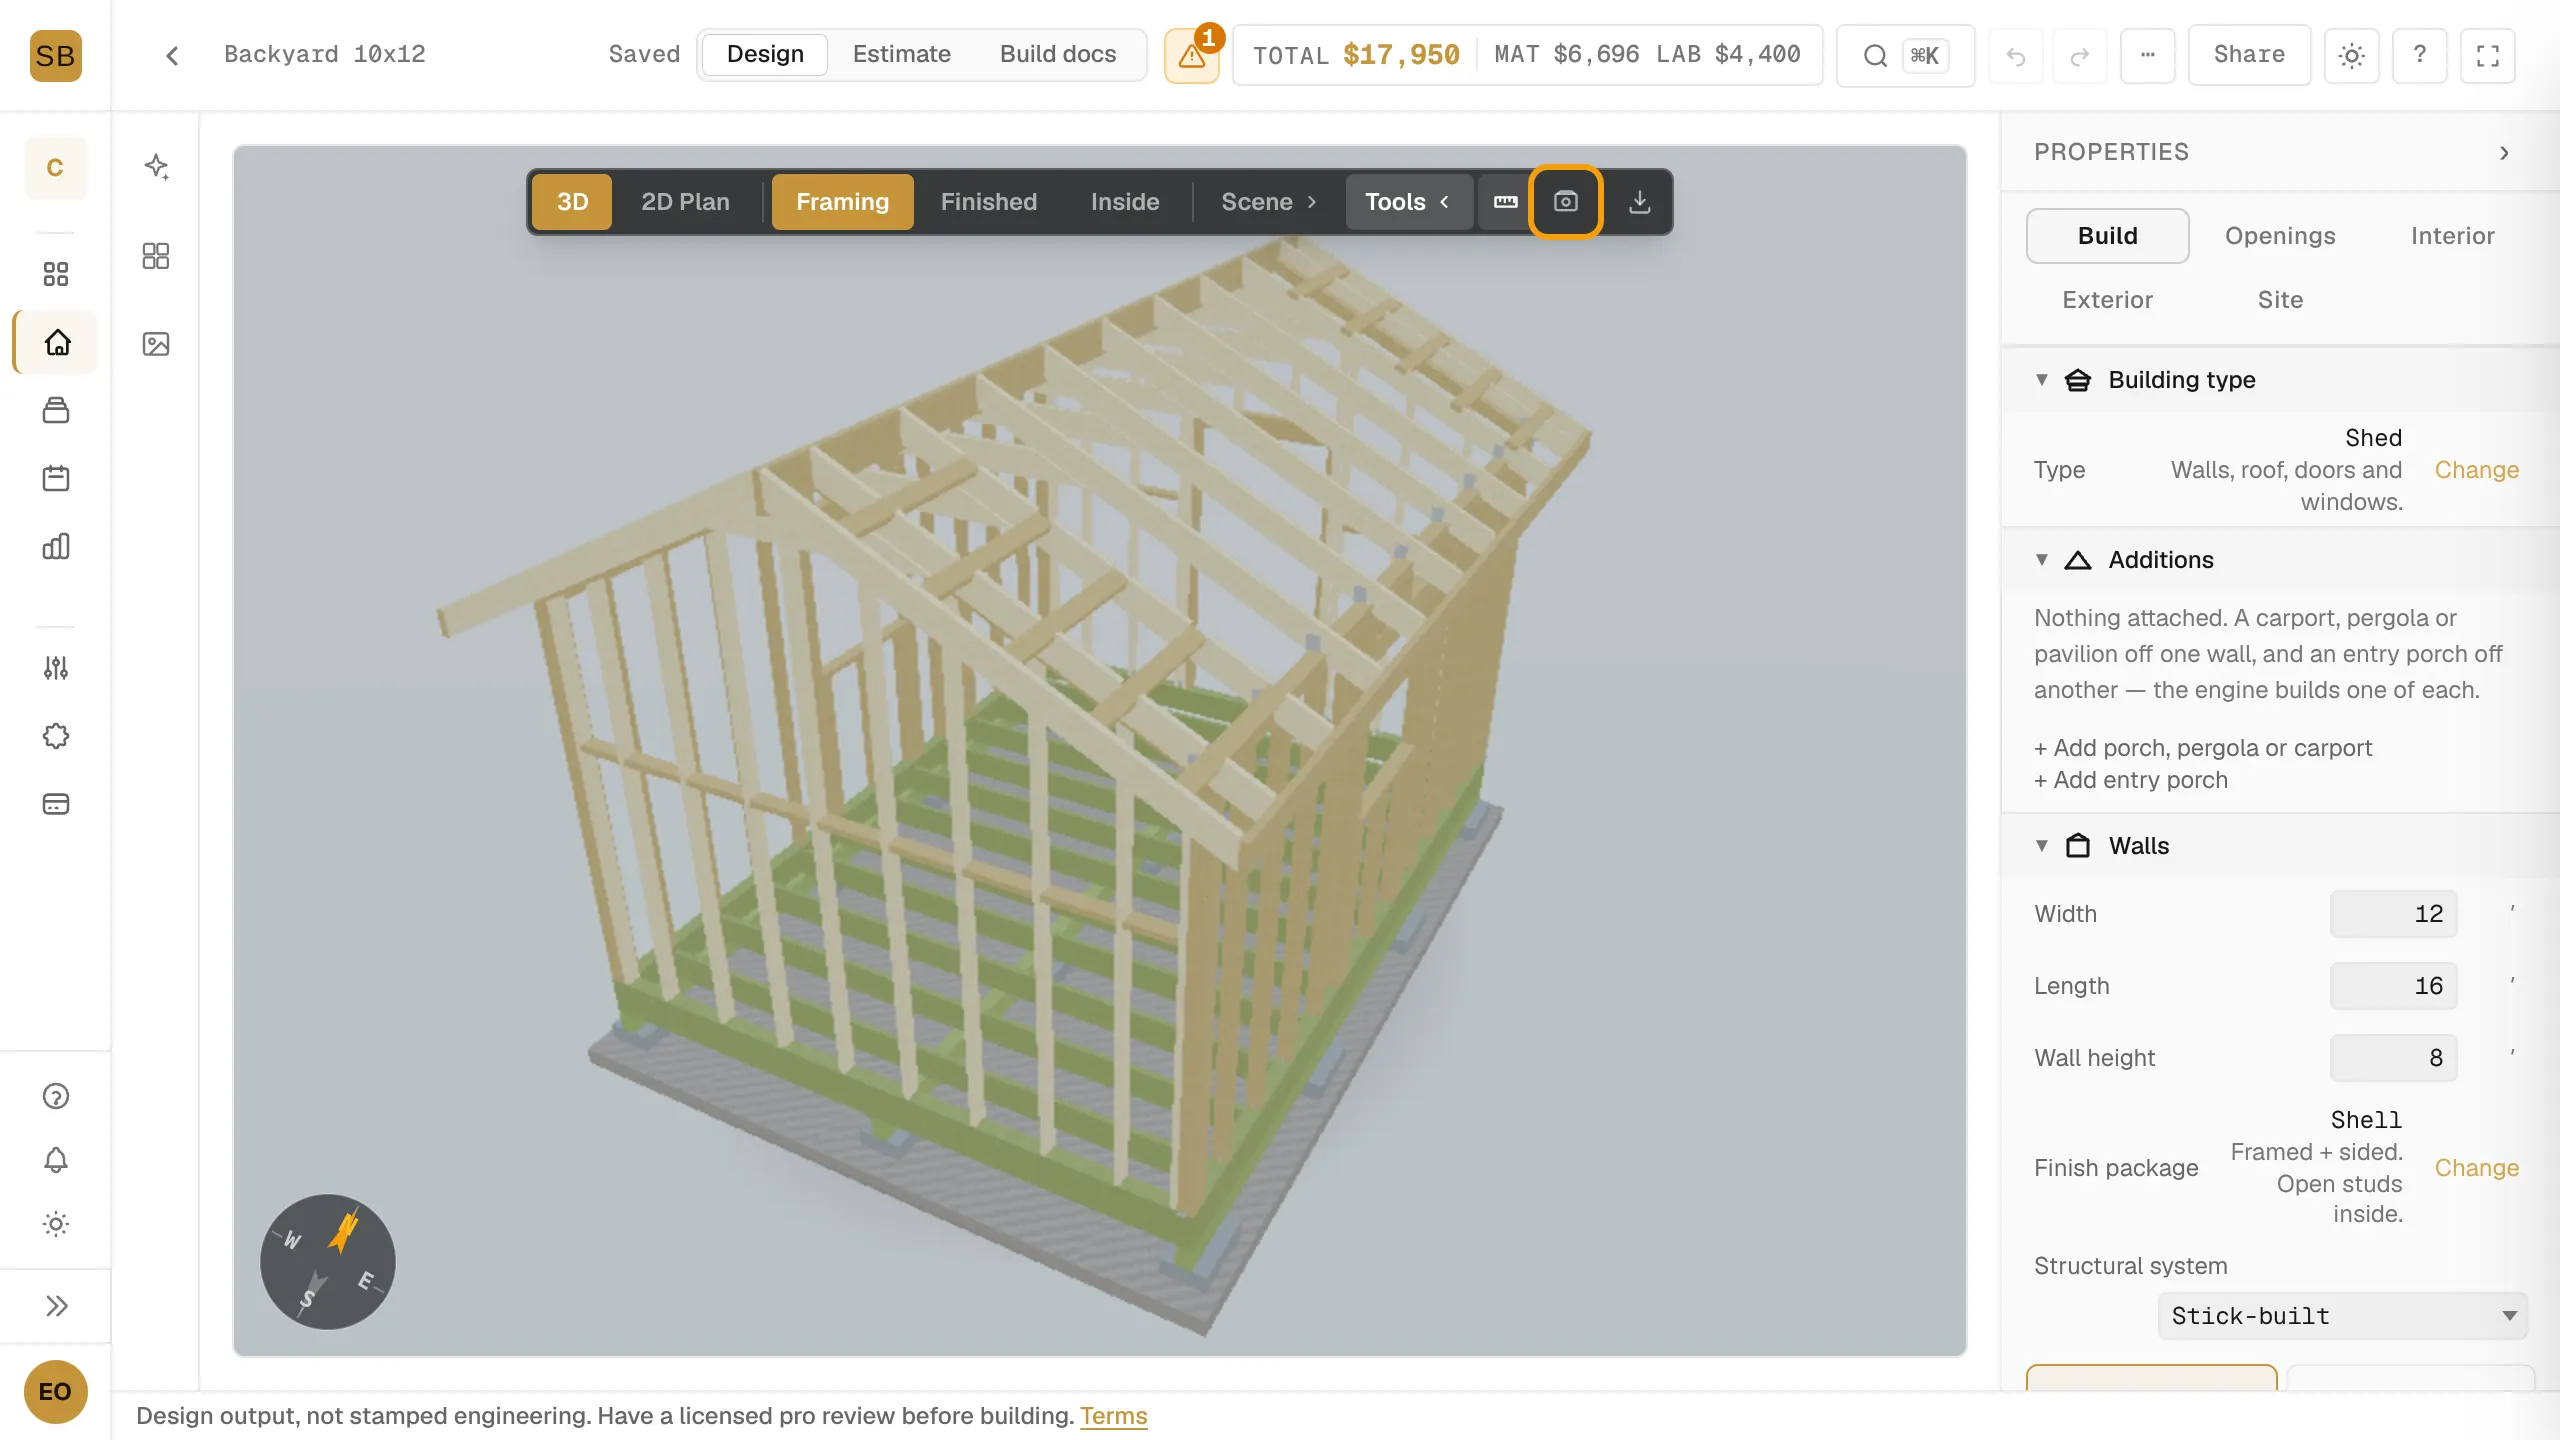Open help via the question mark button
The image size is (2560, 1440).
2419,55
